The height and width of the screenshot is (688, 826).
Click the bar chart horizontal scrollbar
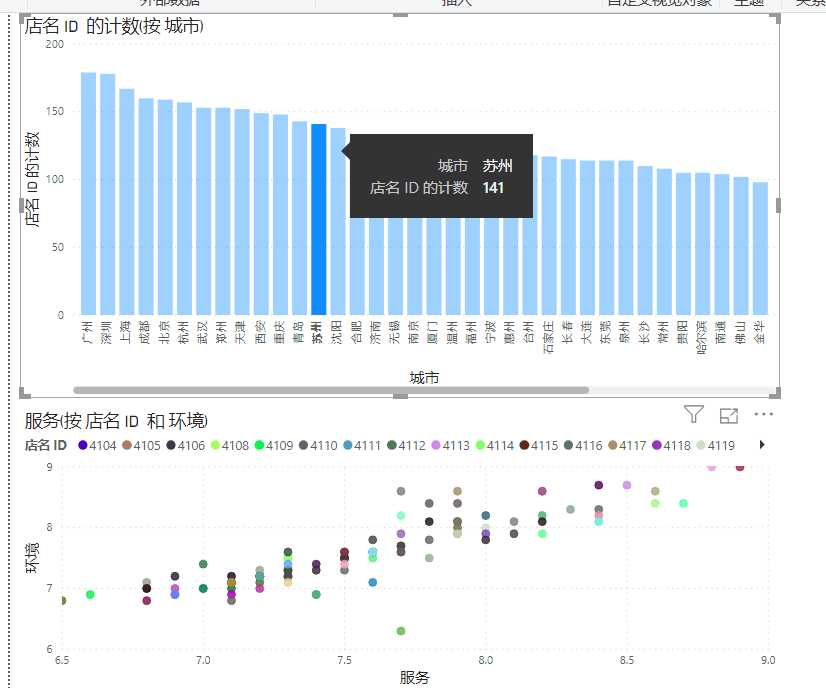point(331,390)
